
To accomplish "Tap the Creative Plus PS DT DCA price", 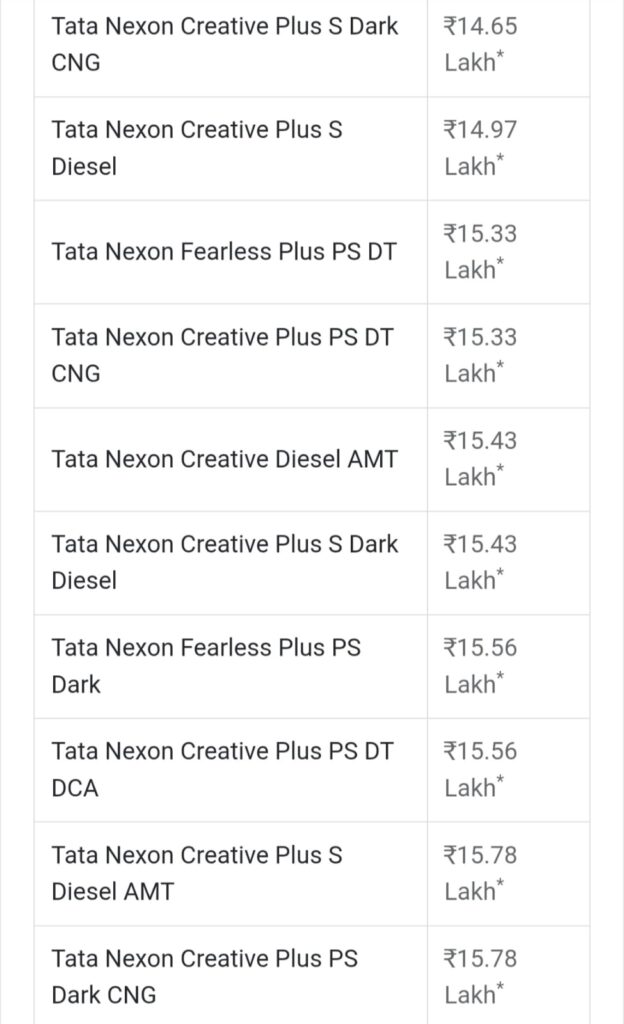I will (481, 769).
